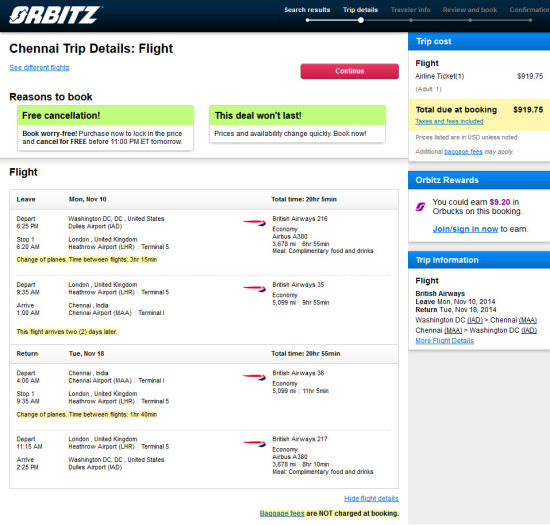
Task: Select the Trip details progress dot
Action: pyautogui.click(x=361, y=20)
